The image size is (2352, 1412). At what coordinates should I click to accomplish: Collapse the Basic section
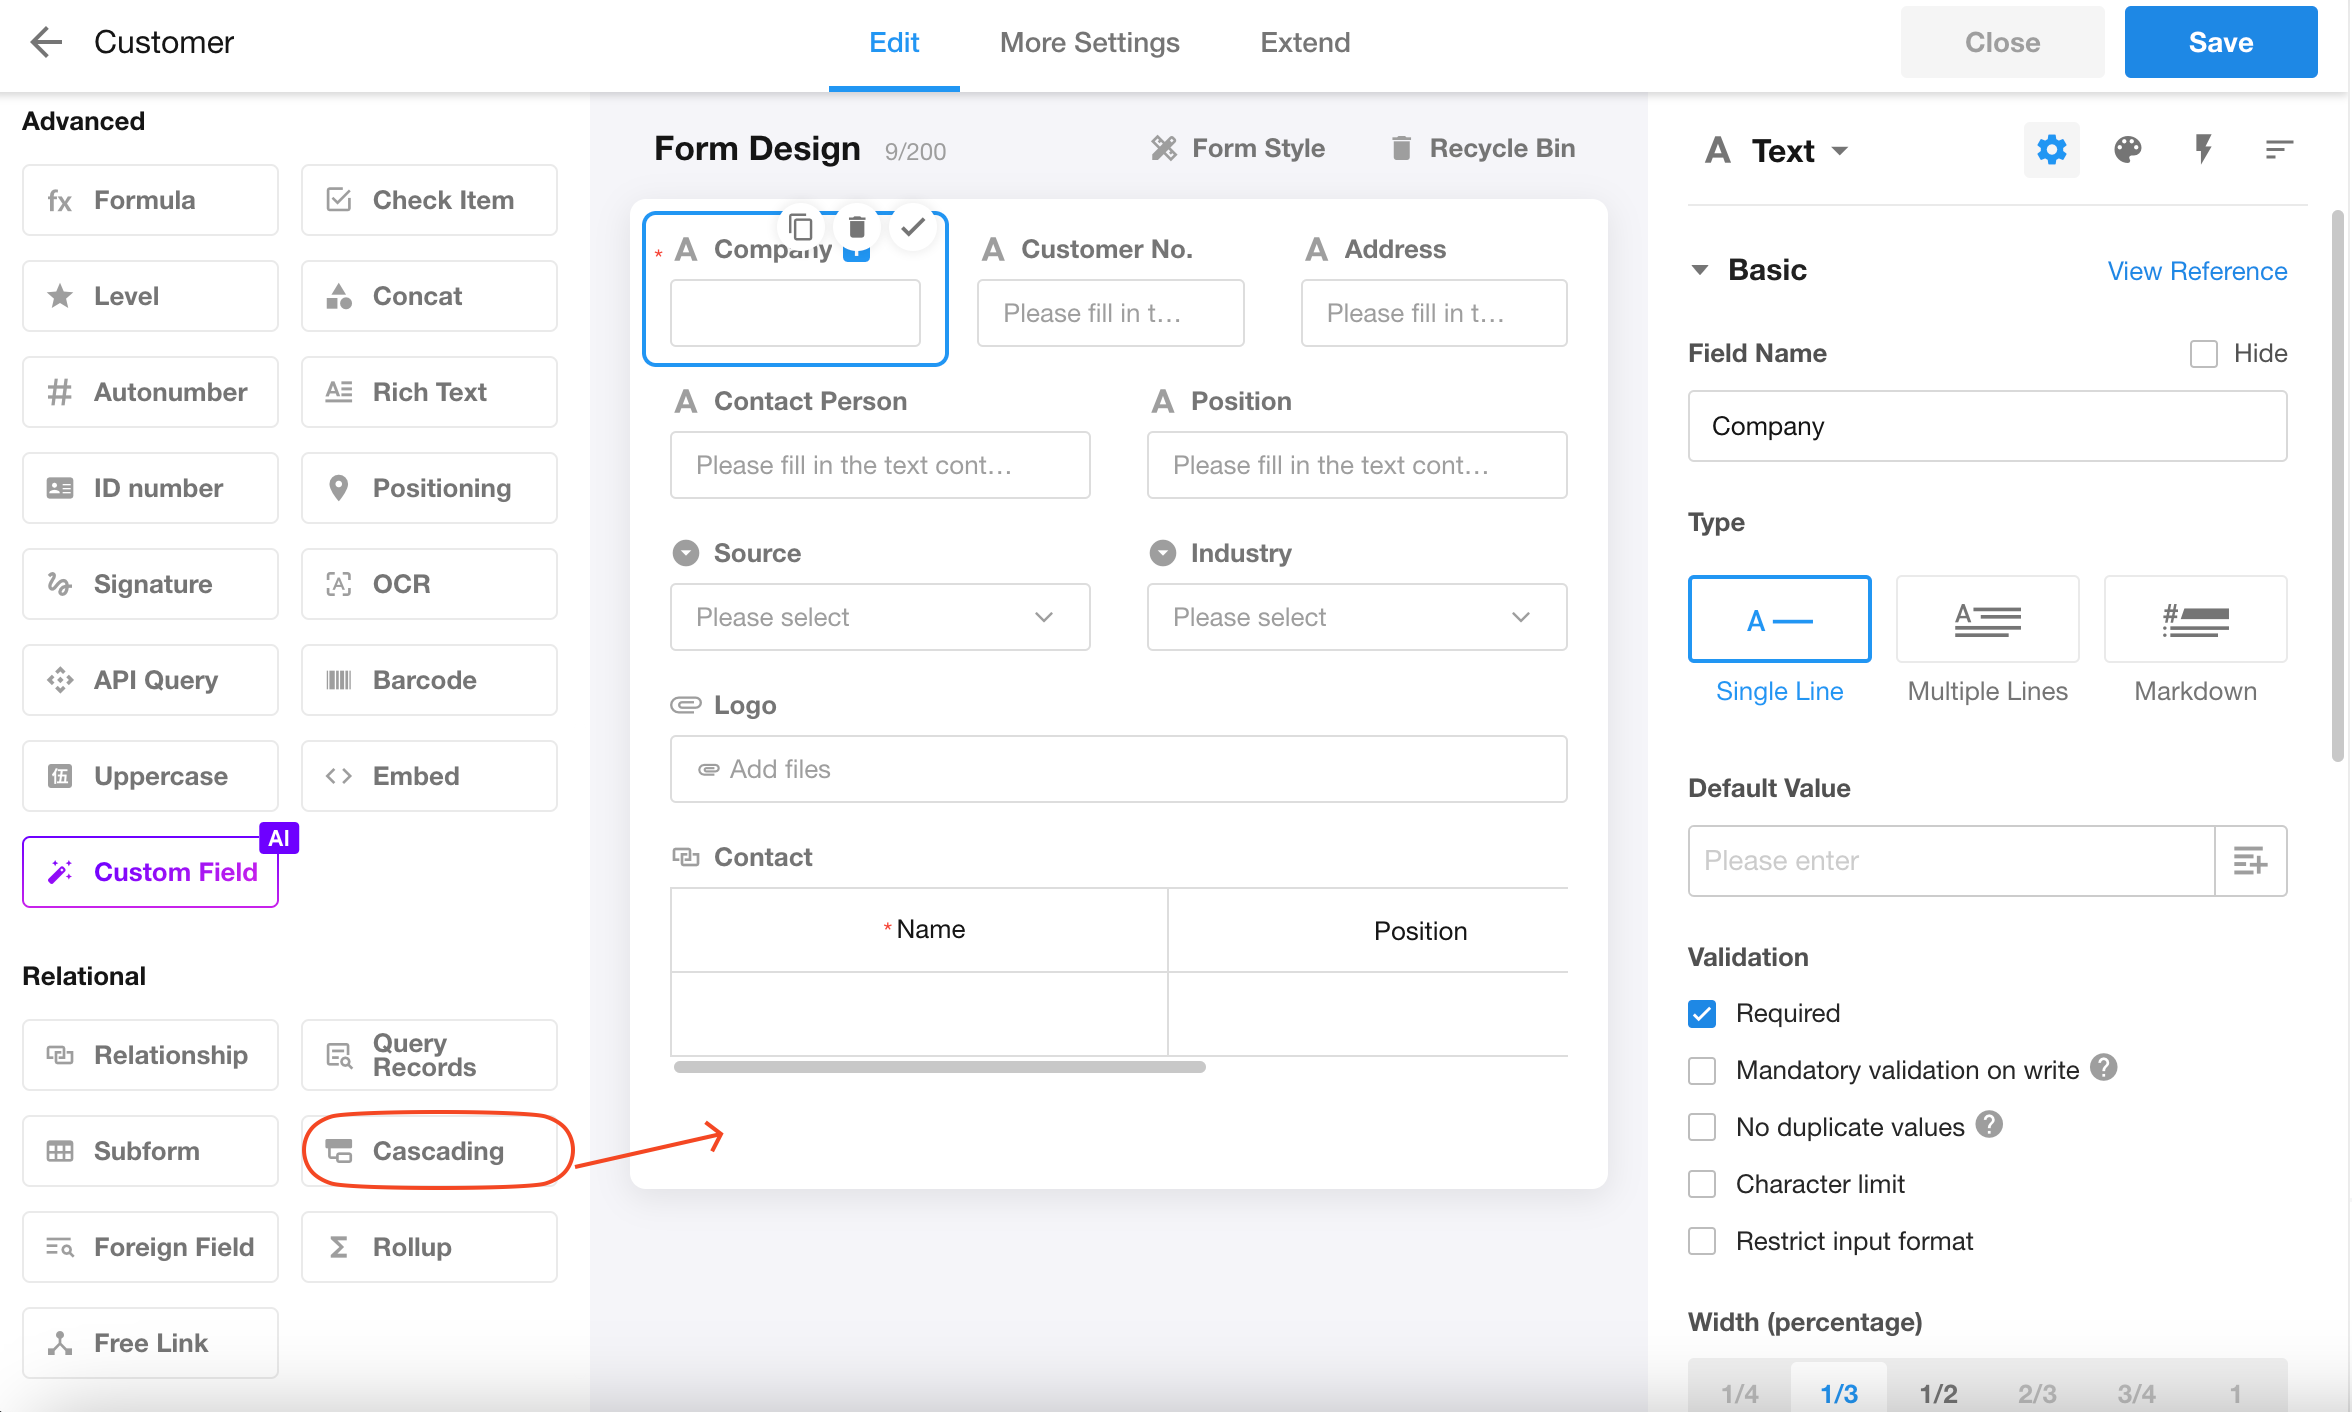[1700, 270]
